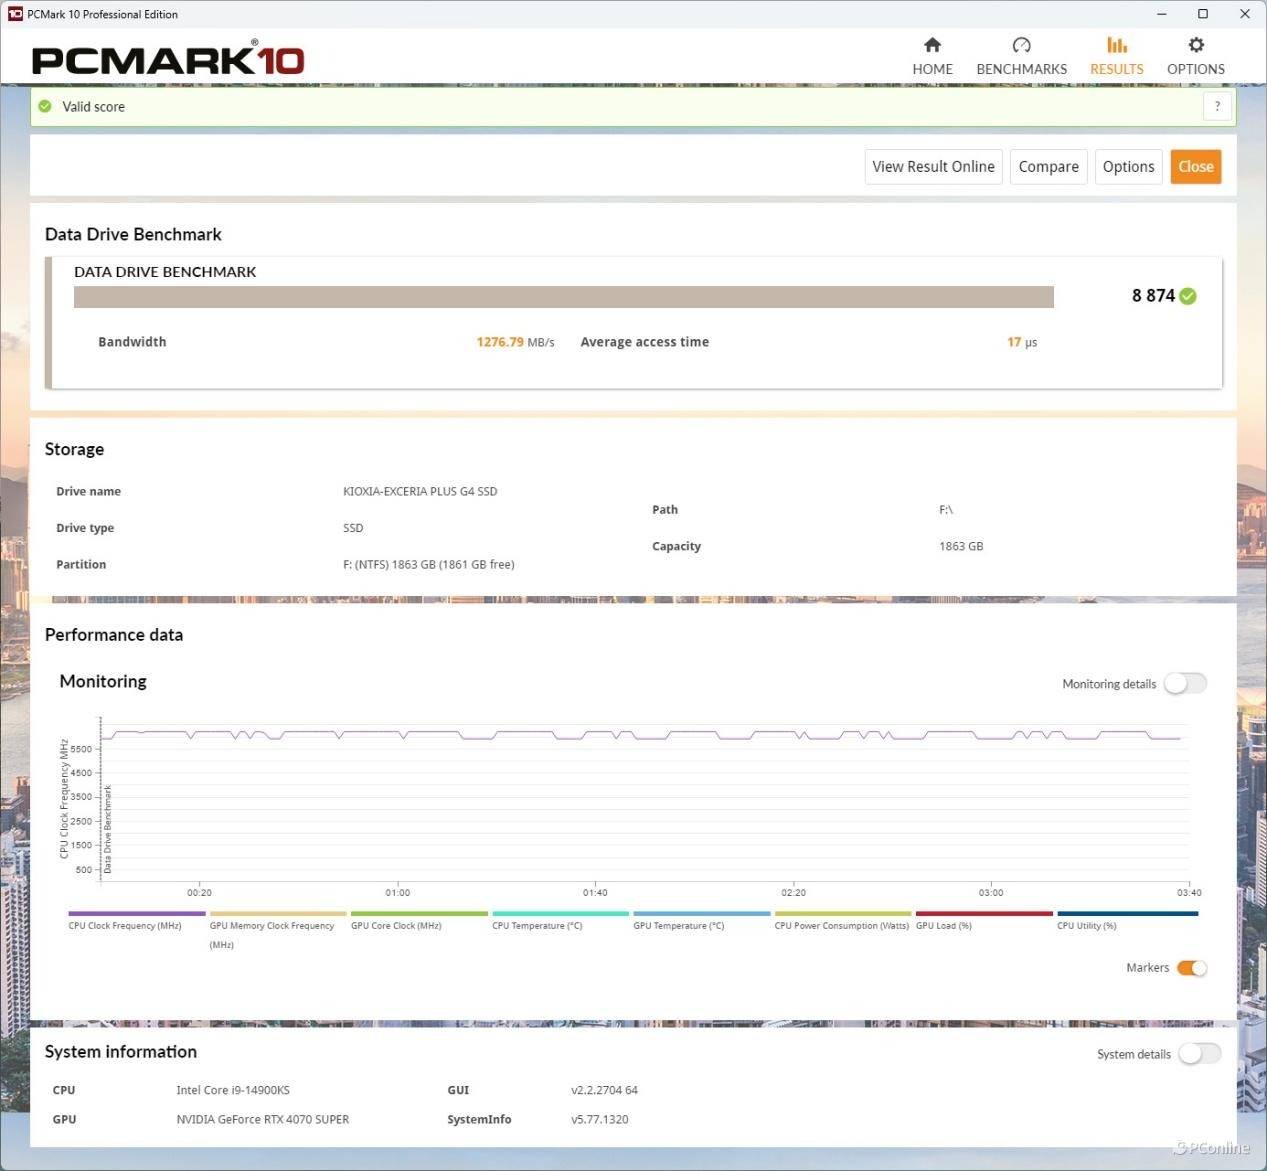Enable the System details toggle

(1198, 1054)
